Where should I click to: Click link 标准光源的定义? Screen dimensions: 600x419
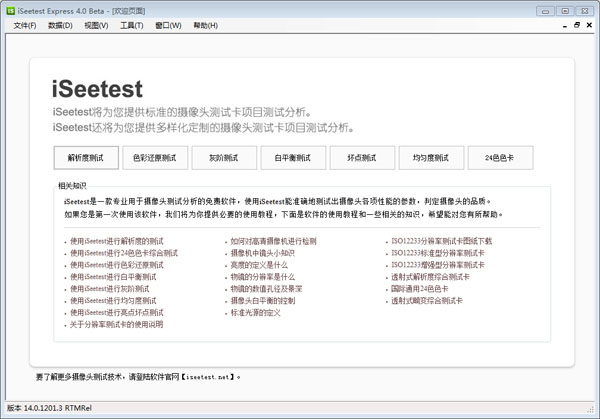pyautogui.click(x=255, y=312)
